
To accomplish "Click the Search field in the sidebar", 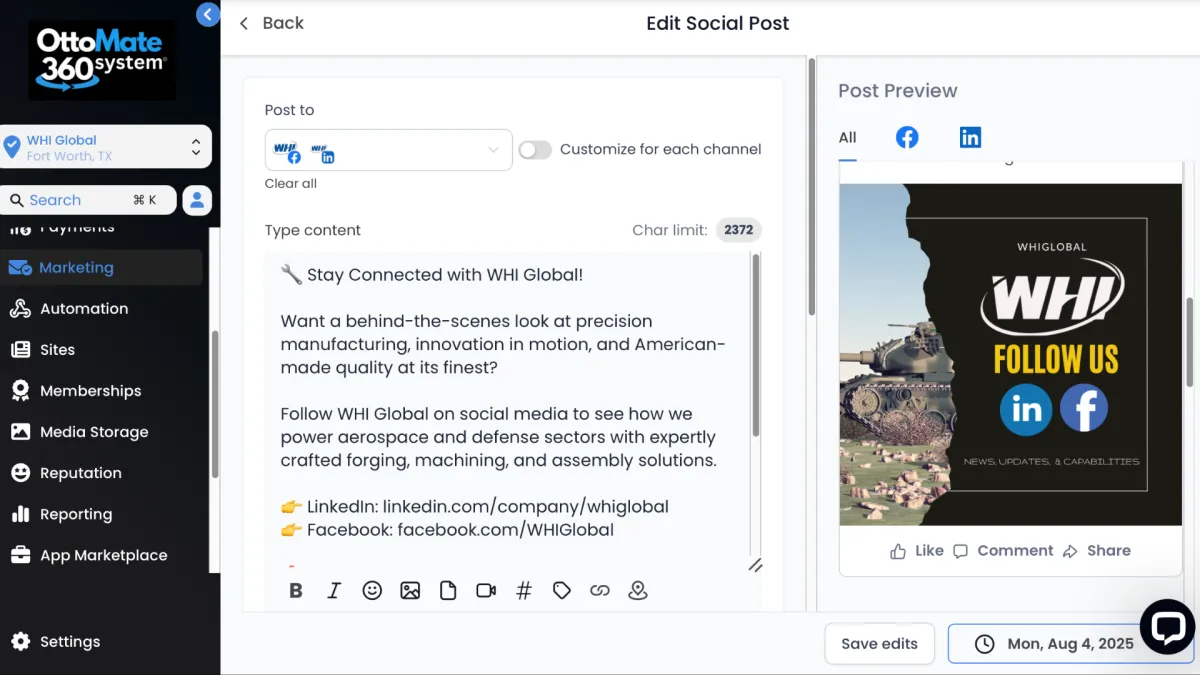I will [x=88, y=200].
